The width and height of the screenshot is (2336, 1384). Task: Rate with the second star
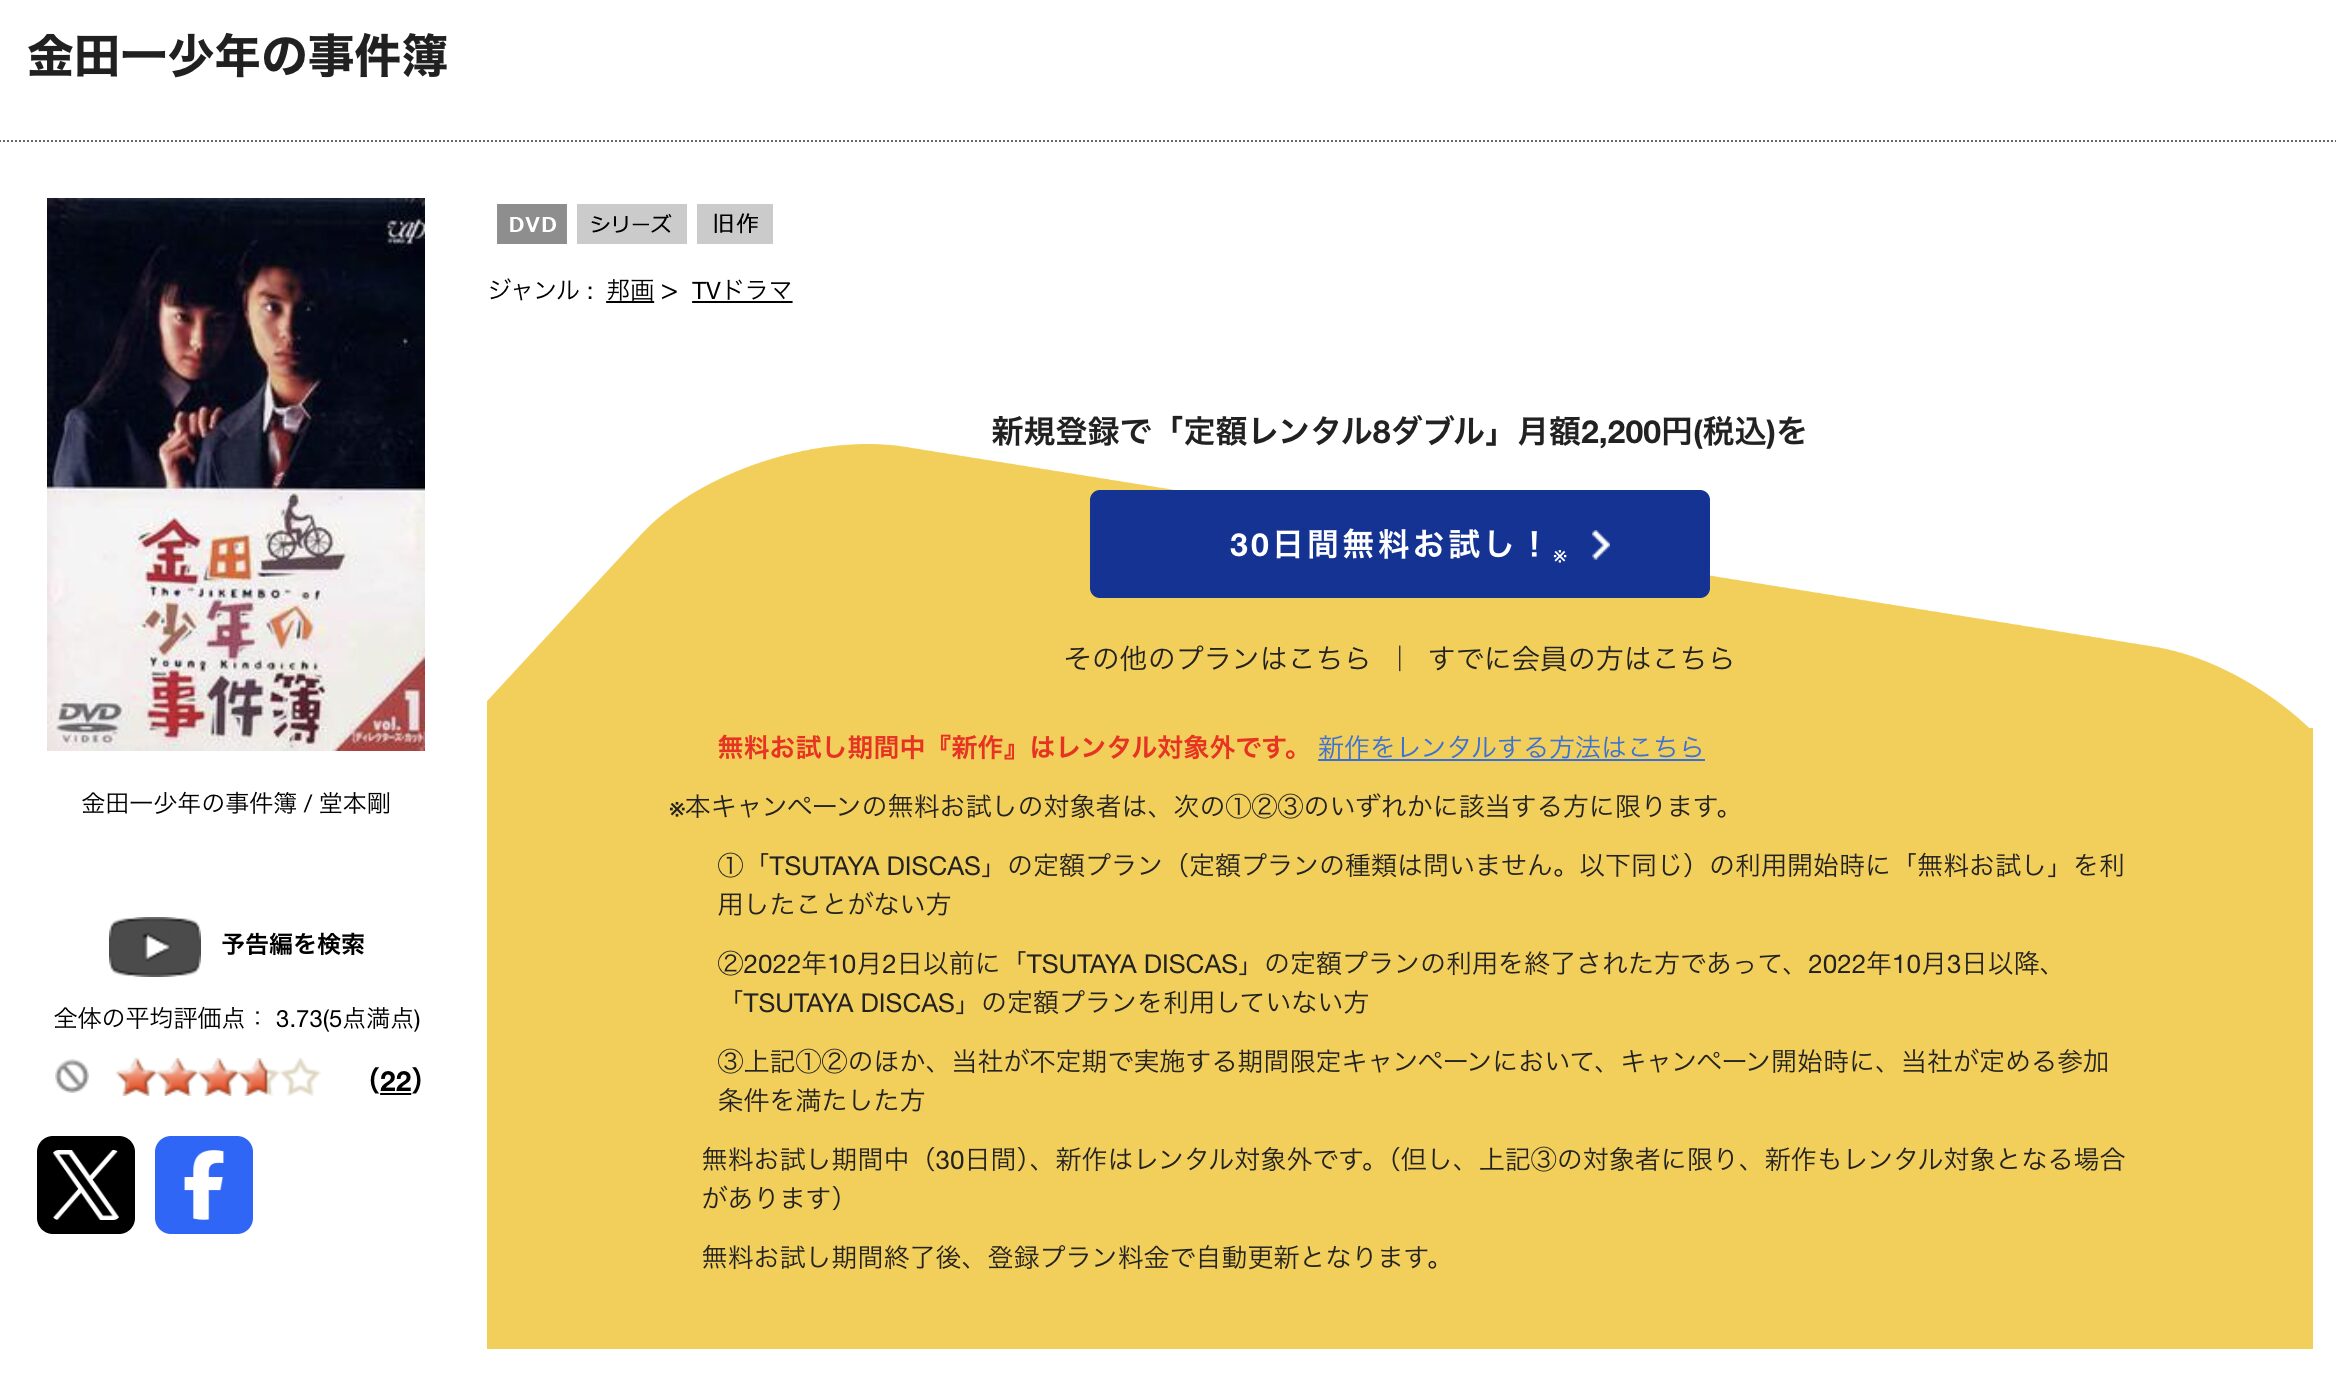click(x=178, y=1078)
